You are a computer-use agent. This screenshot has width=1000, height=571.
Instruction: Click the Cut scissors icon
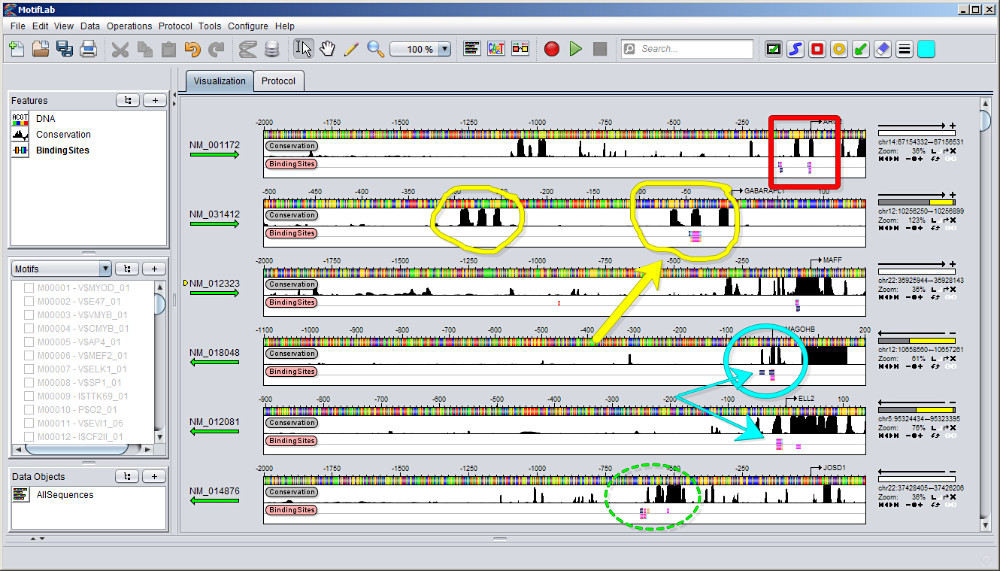click(120, 49)
